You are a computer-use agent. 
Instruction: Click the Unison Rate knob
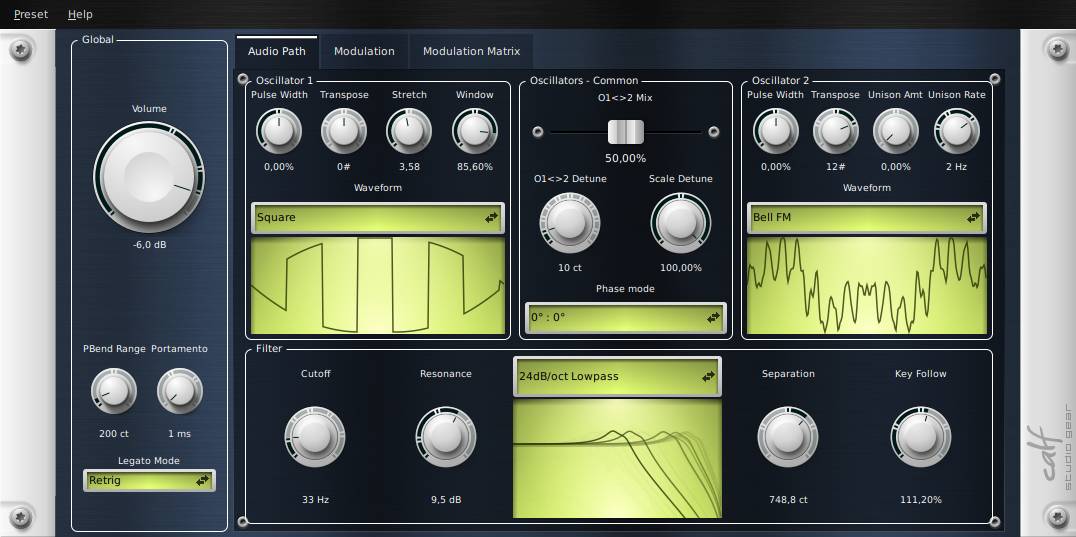(957, 131)
